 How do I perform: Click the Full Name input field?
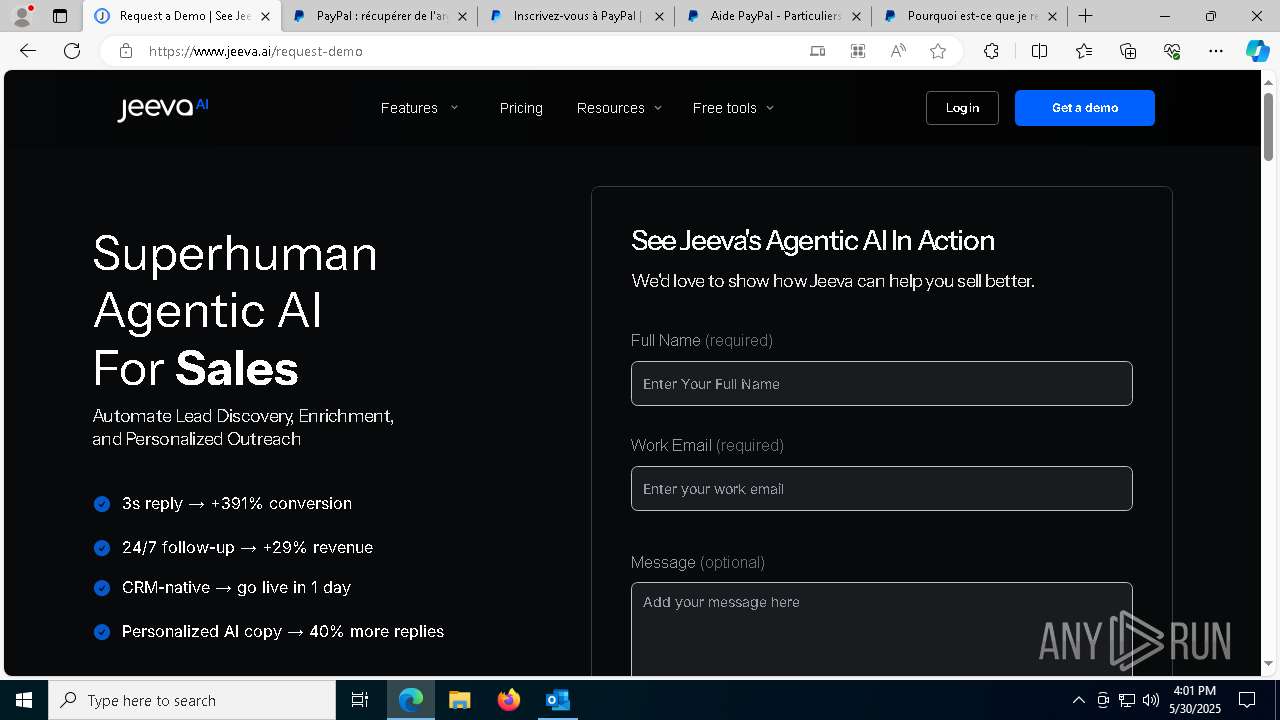[882, 383]
